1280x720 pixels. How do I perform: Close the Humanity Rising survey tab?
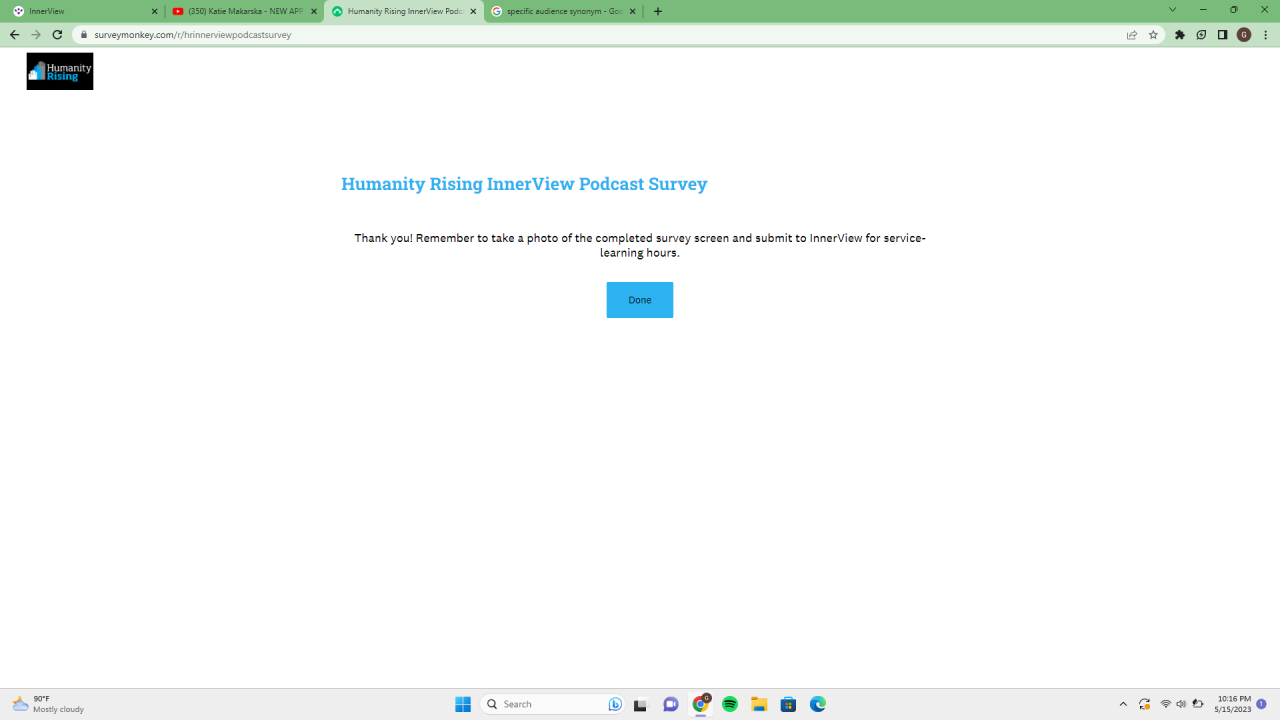pos(473,11)
